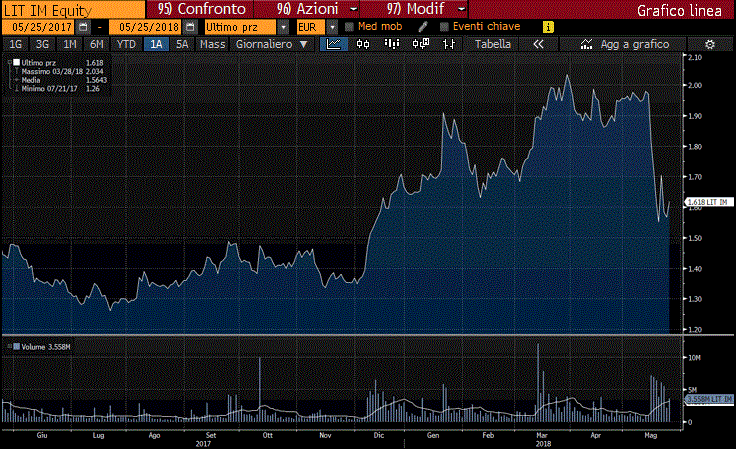
Task: Toggle the Ultimo prz legend checkbox
Action: pos(15,62)
